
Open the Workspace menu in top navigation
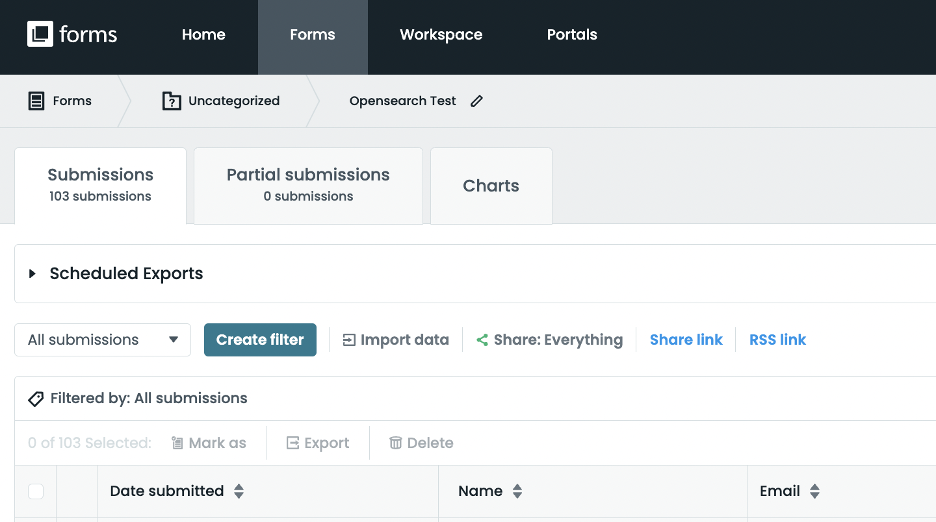click(441, 35)
